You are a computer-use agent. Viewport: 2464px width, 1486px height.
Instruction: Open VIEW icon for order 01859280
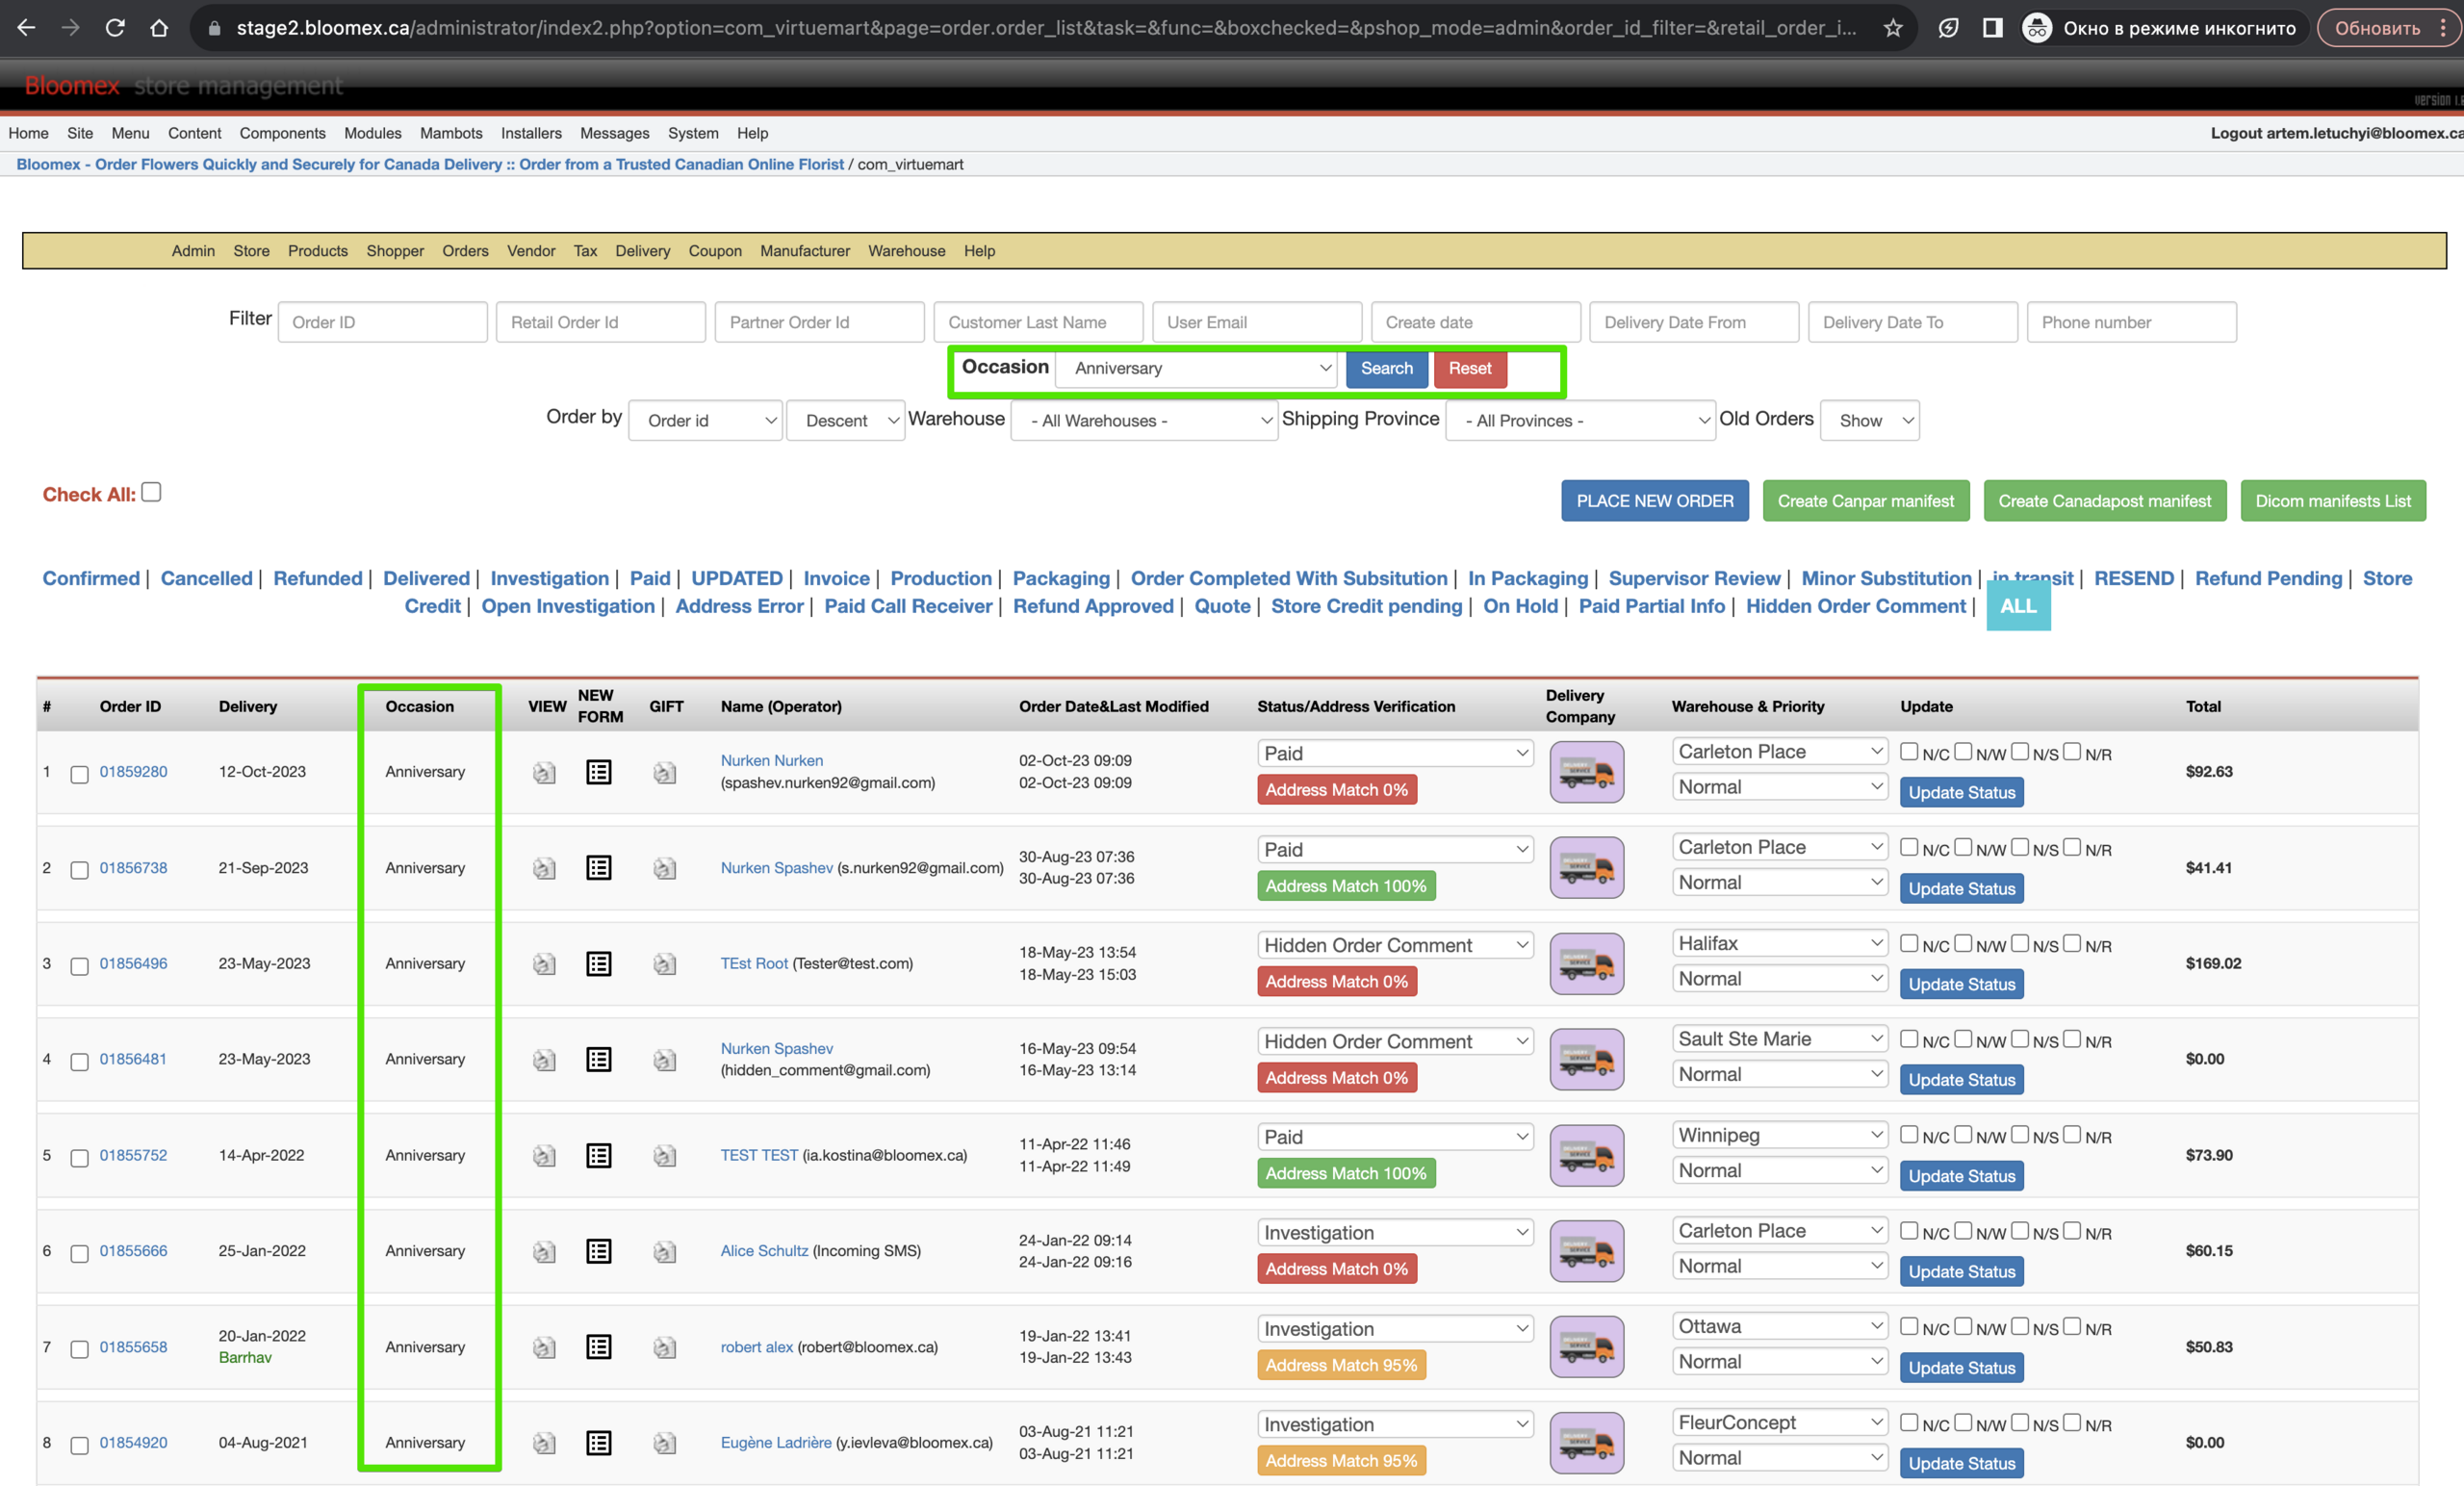click(543, 772)
